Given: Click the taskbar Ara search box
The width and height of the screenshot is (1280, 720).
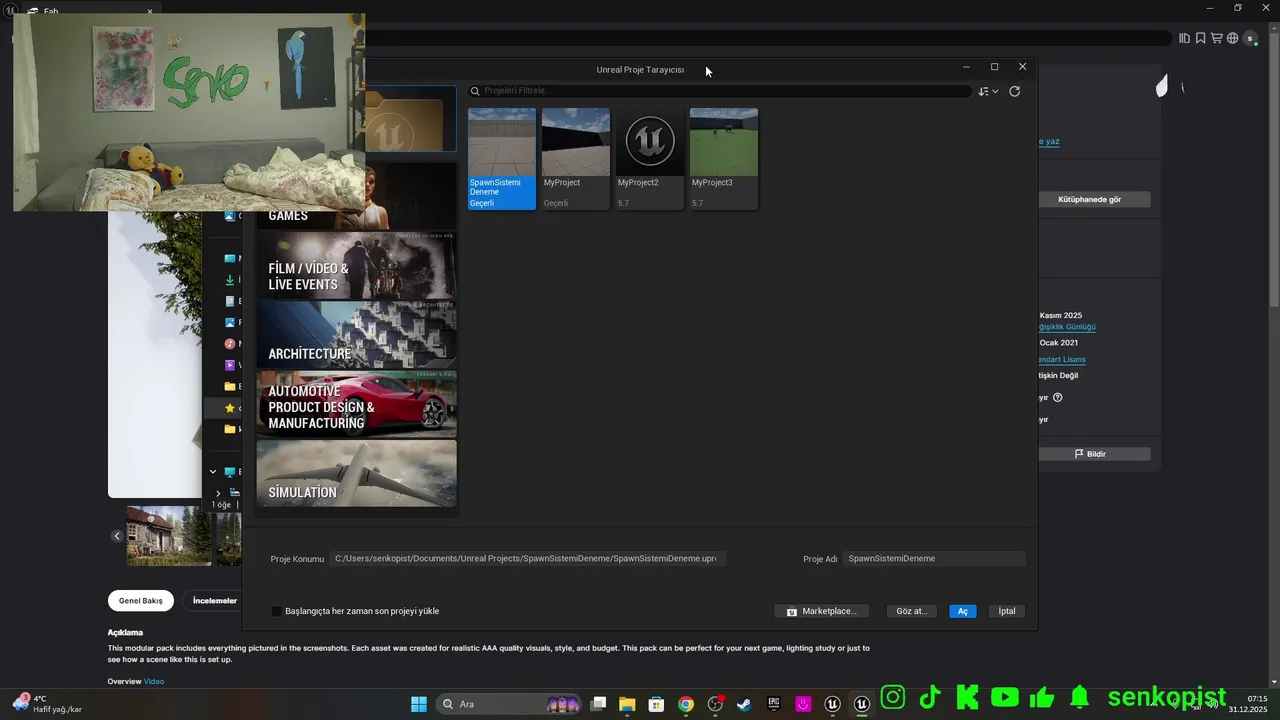Looking at the screenshot, I should pyautogui.click(x=510, y=704).
